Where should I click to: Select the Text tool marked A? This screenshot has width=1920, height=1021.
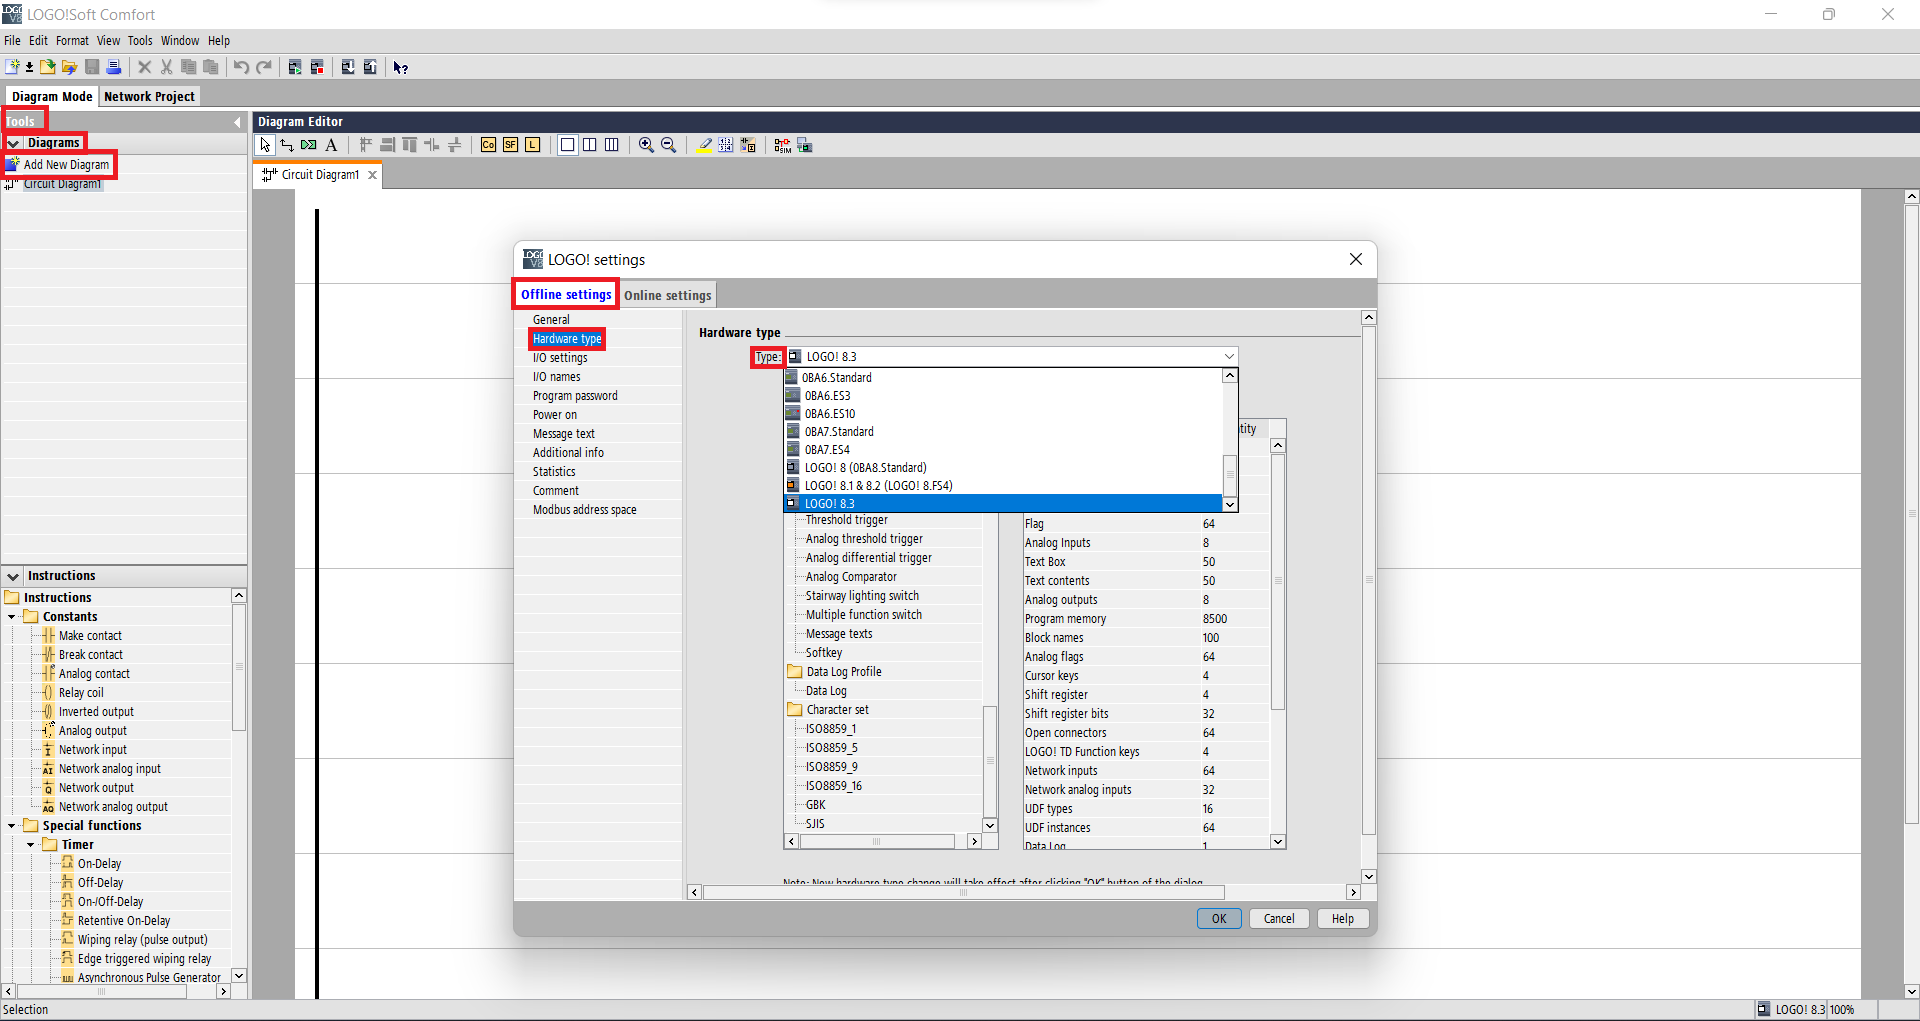(x=331, y=145)
